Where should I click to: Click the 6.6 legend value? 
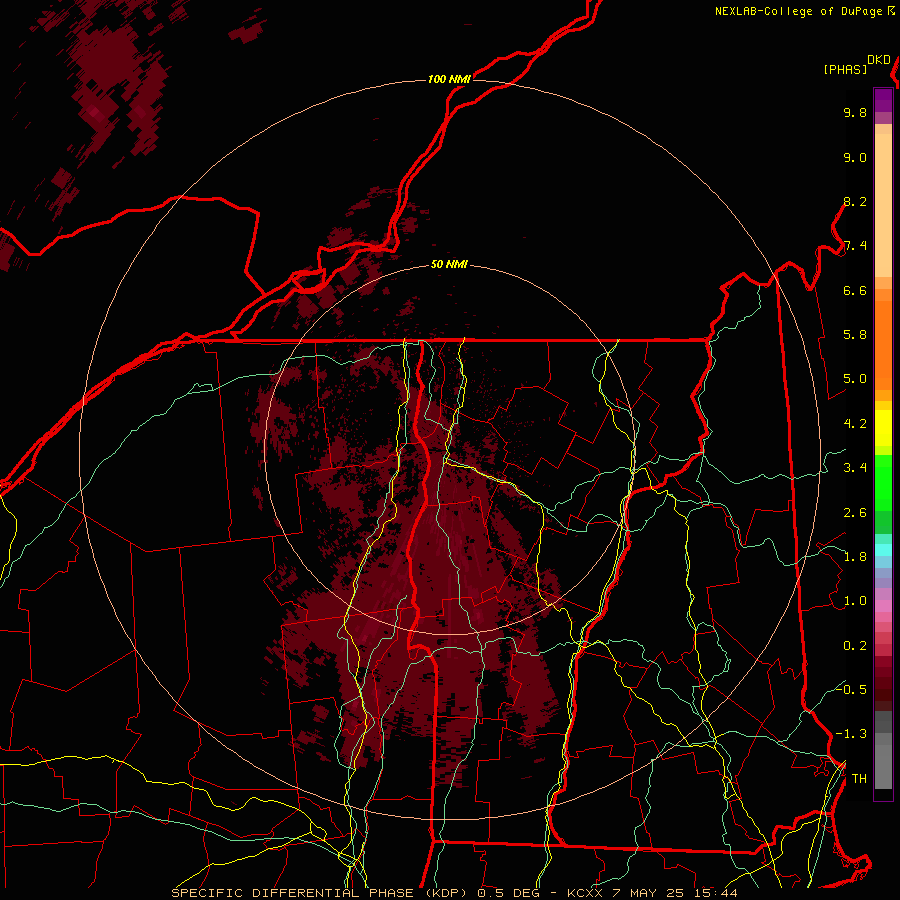(855, 290)
